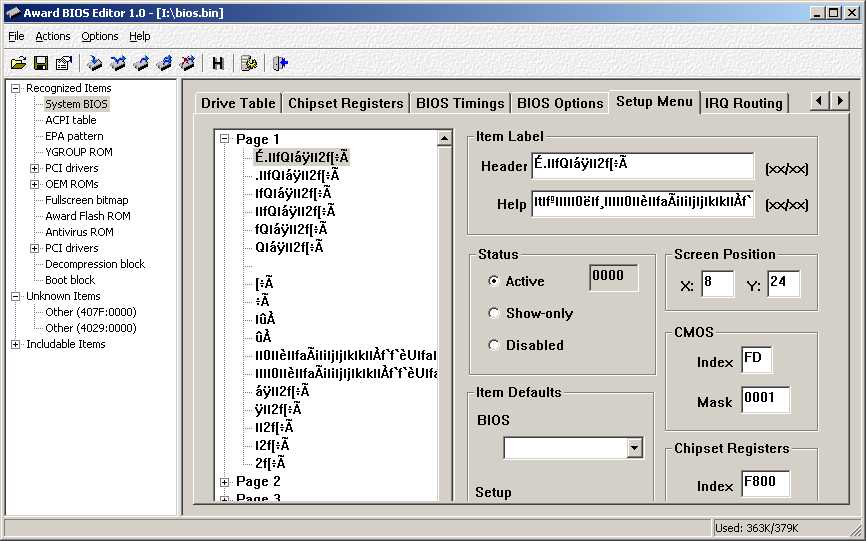Save the BIOS with the floppy disk icon
This screenshot has width=866, height=541.
point(41,63)
